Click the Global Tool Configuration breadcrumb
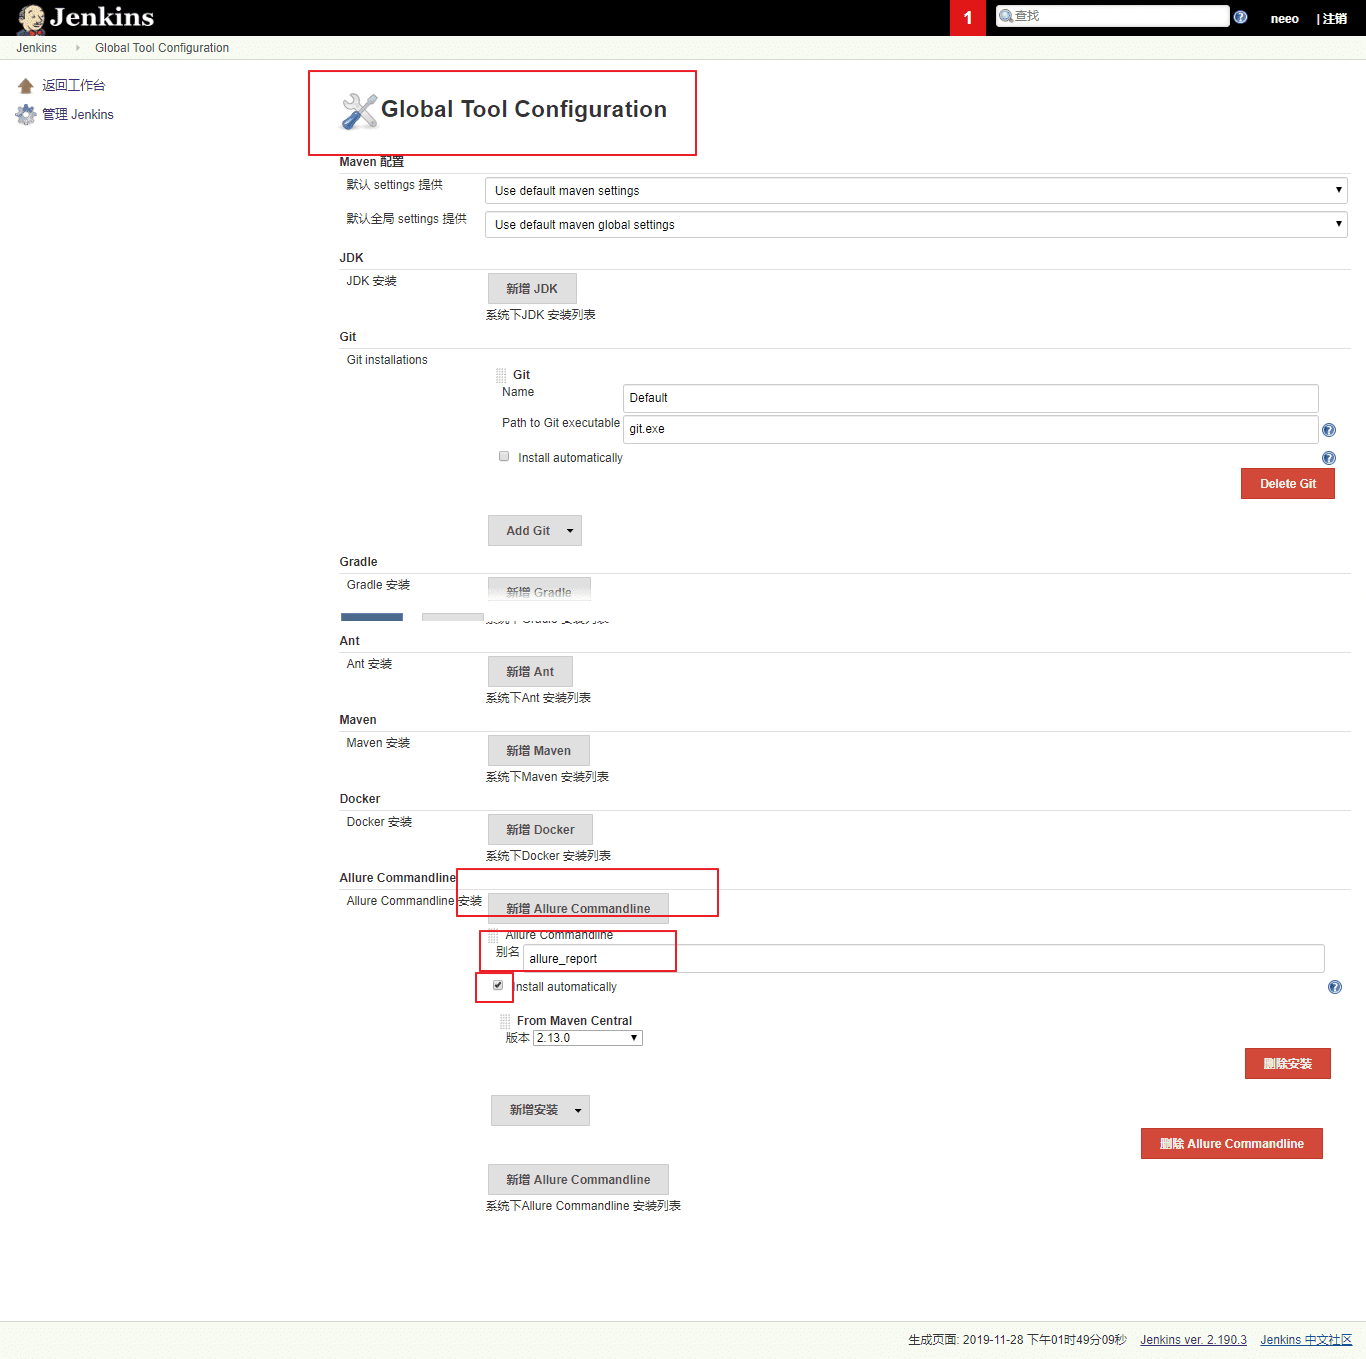The width and height of the screenshot is (1366, 1359). pos(162,48)
